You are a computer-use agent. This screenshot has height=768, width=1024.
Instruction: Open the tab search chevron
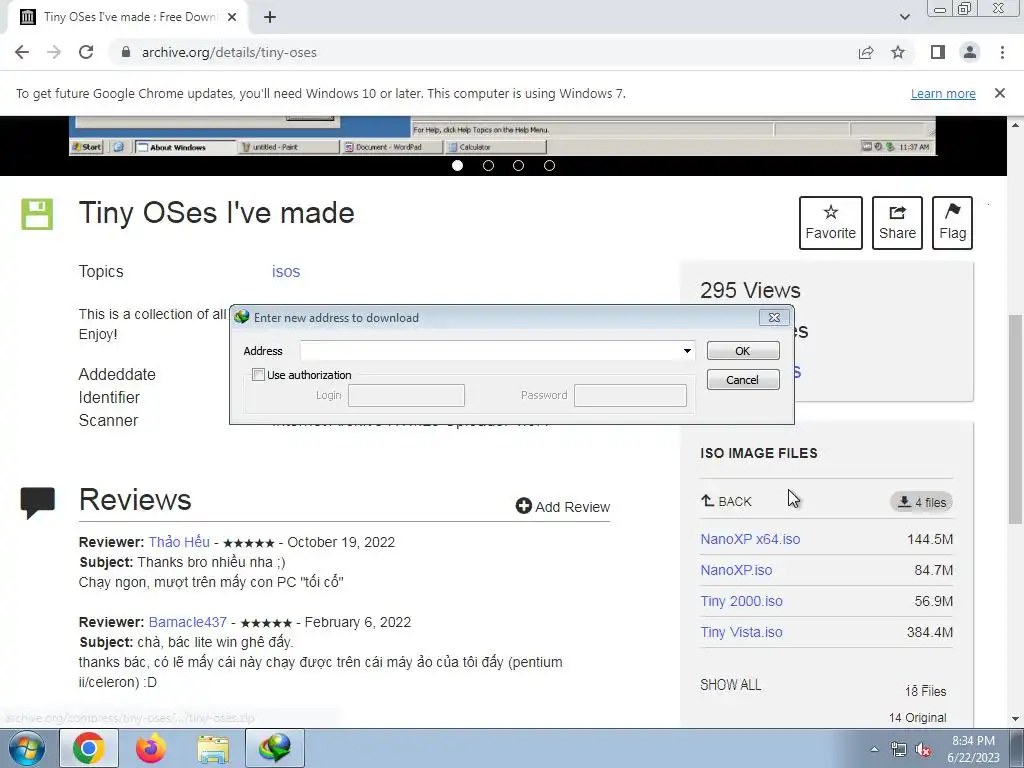pos(904,17)
